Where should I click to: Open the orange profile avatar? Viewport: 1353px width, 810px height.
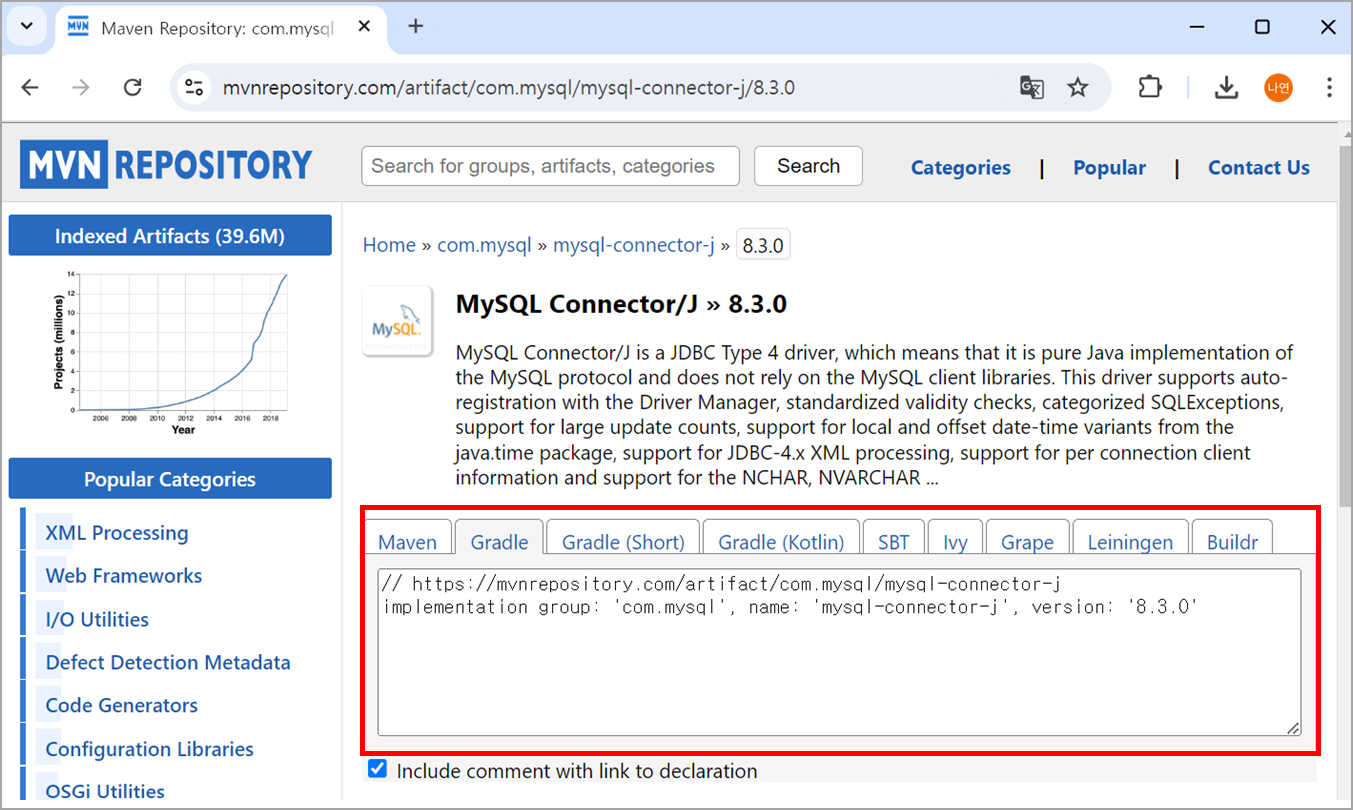click(1278, 88)
